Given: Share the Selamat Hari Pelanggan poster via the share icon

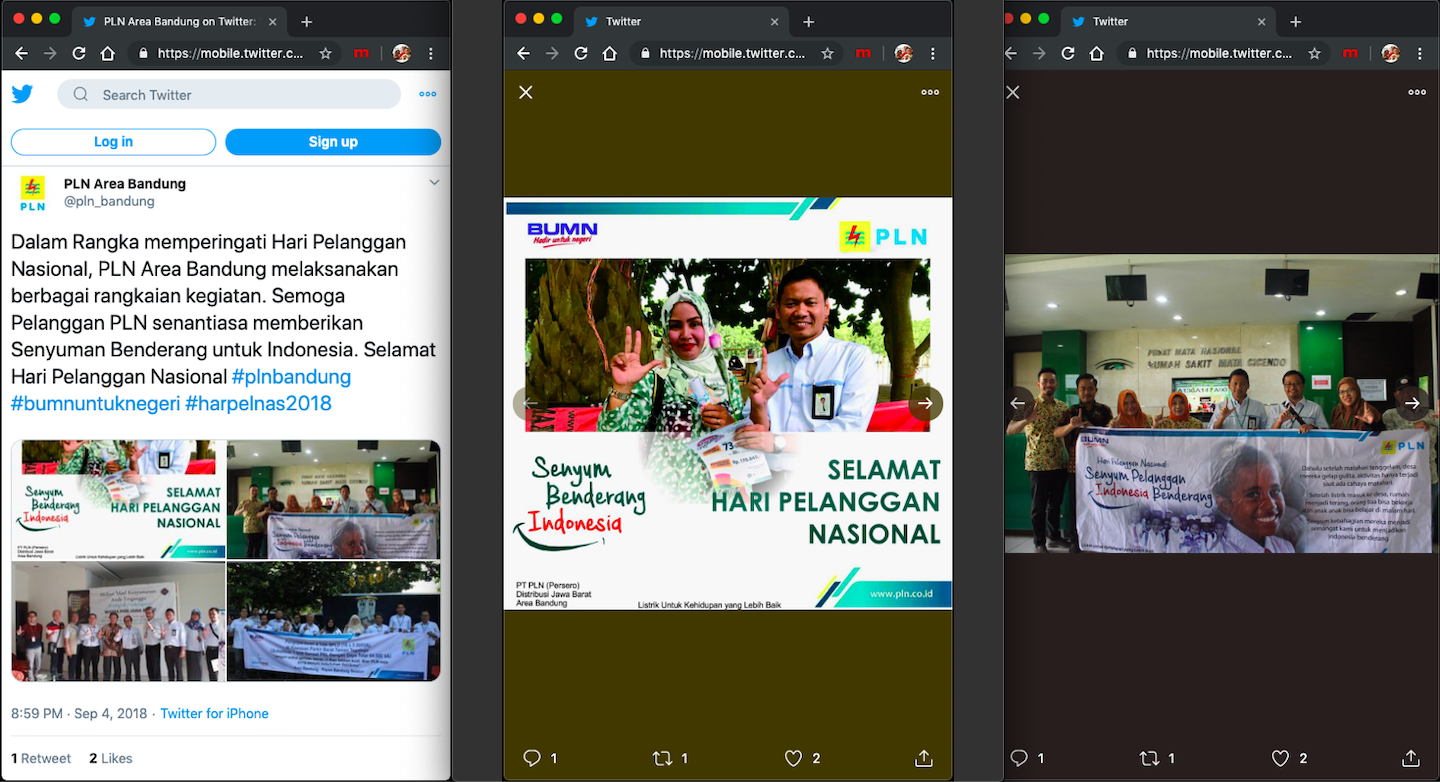Looking at the screenshot, I should point(924,758).
